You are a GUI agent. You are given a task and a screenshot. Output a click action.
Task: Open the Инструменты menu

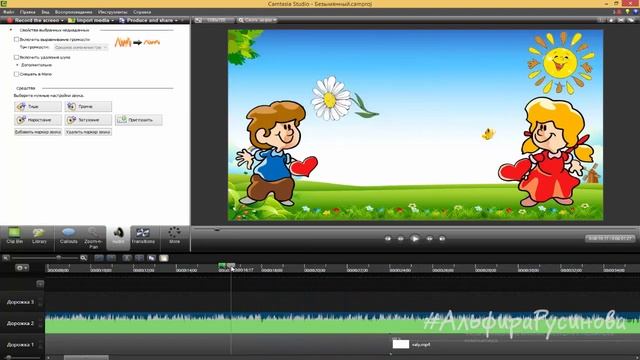tap(112, 12)
